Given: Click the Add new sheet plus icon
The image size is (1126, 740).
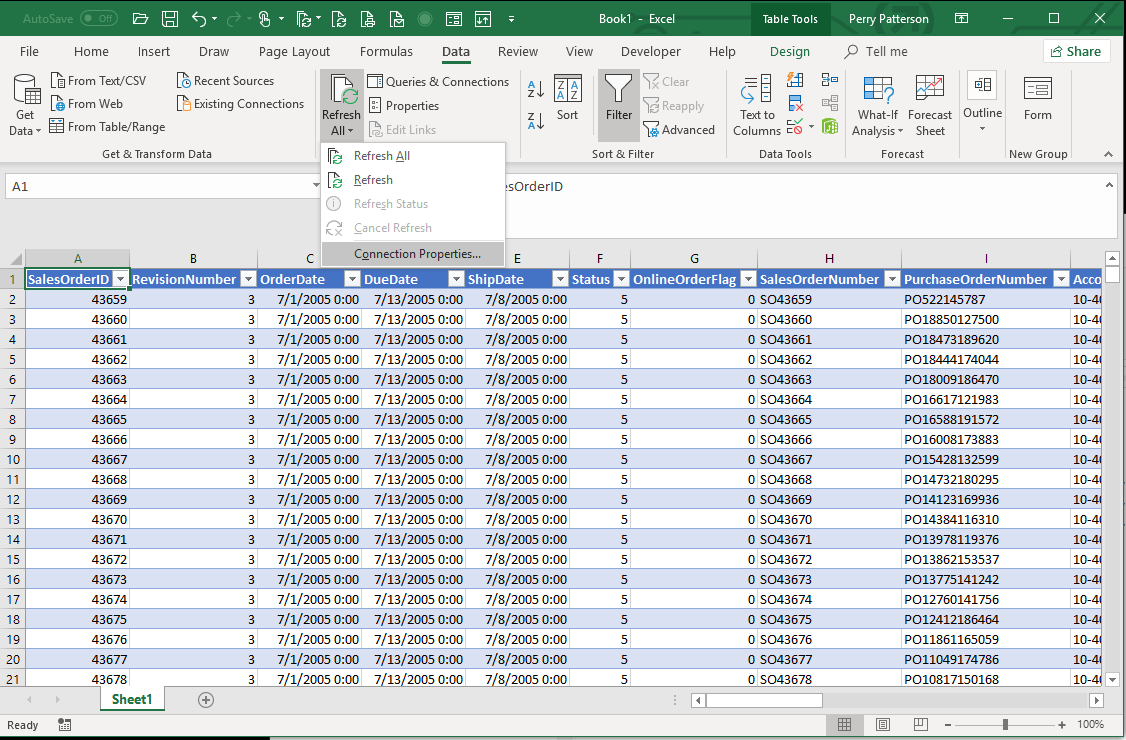Looking at the screenshot, I should click(206, 700).
